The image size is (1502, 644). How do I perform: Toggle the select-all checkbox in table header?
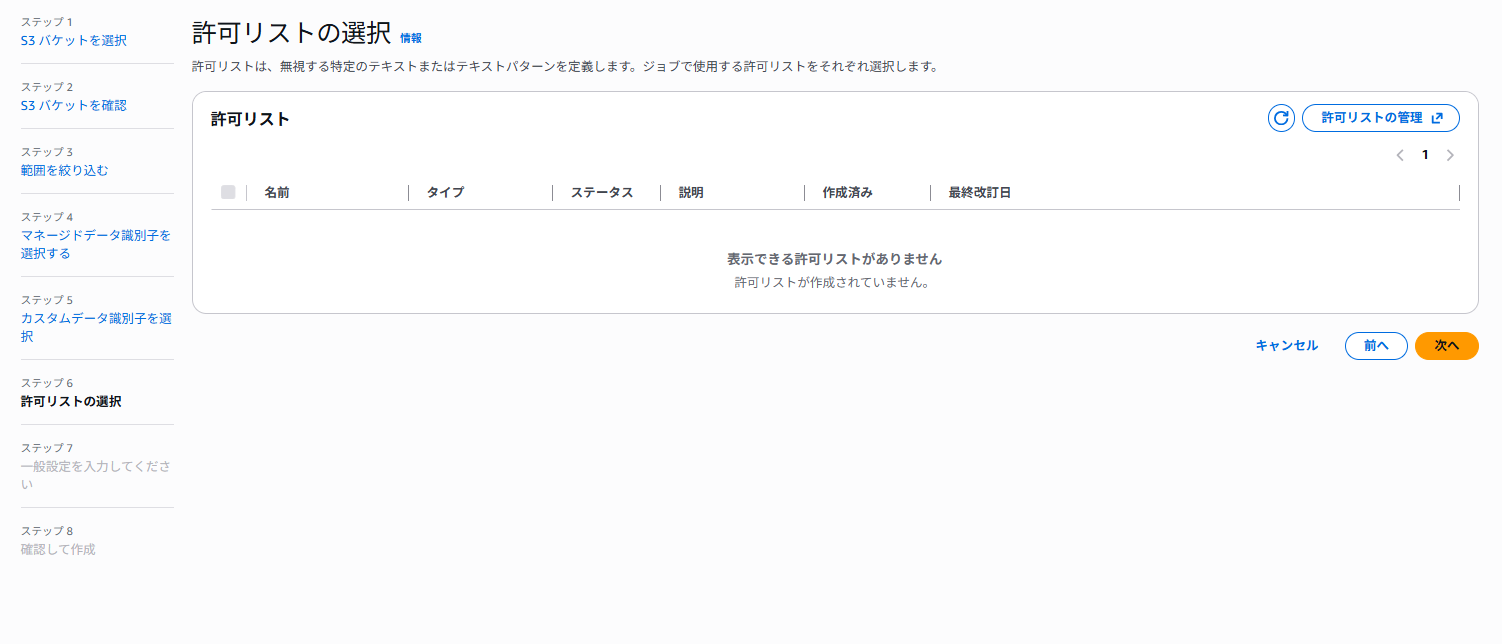(228, 192)
